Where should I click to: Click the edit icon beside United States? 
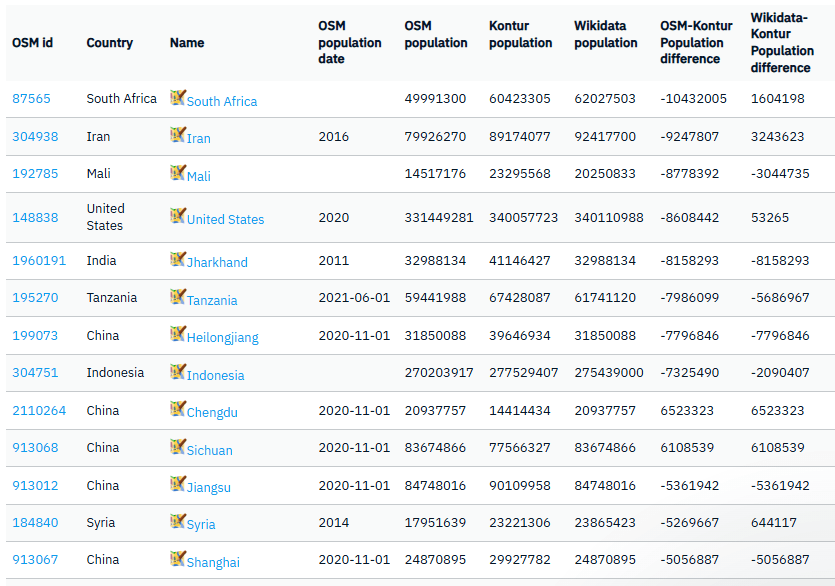pos(178,216)
